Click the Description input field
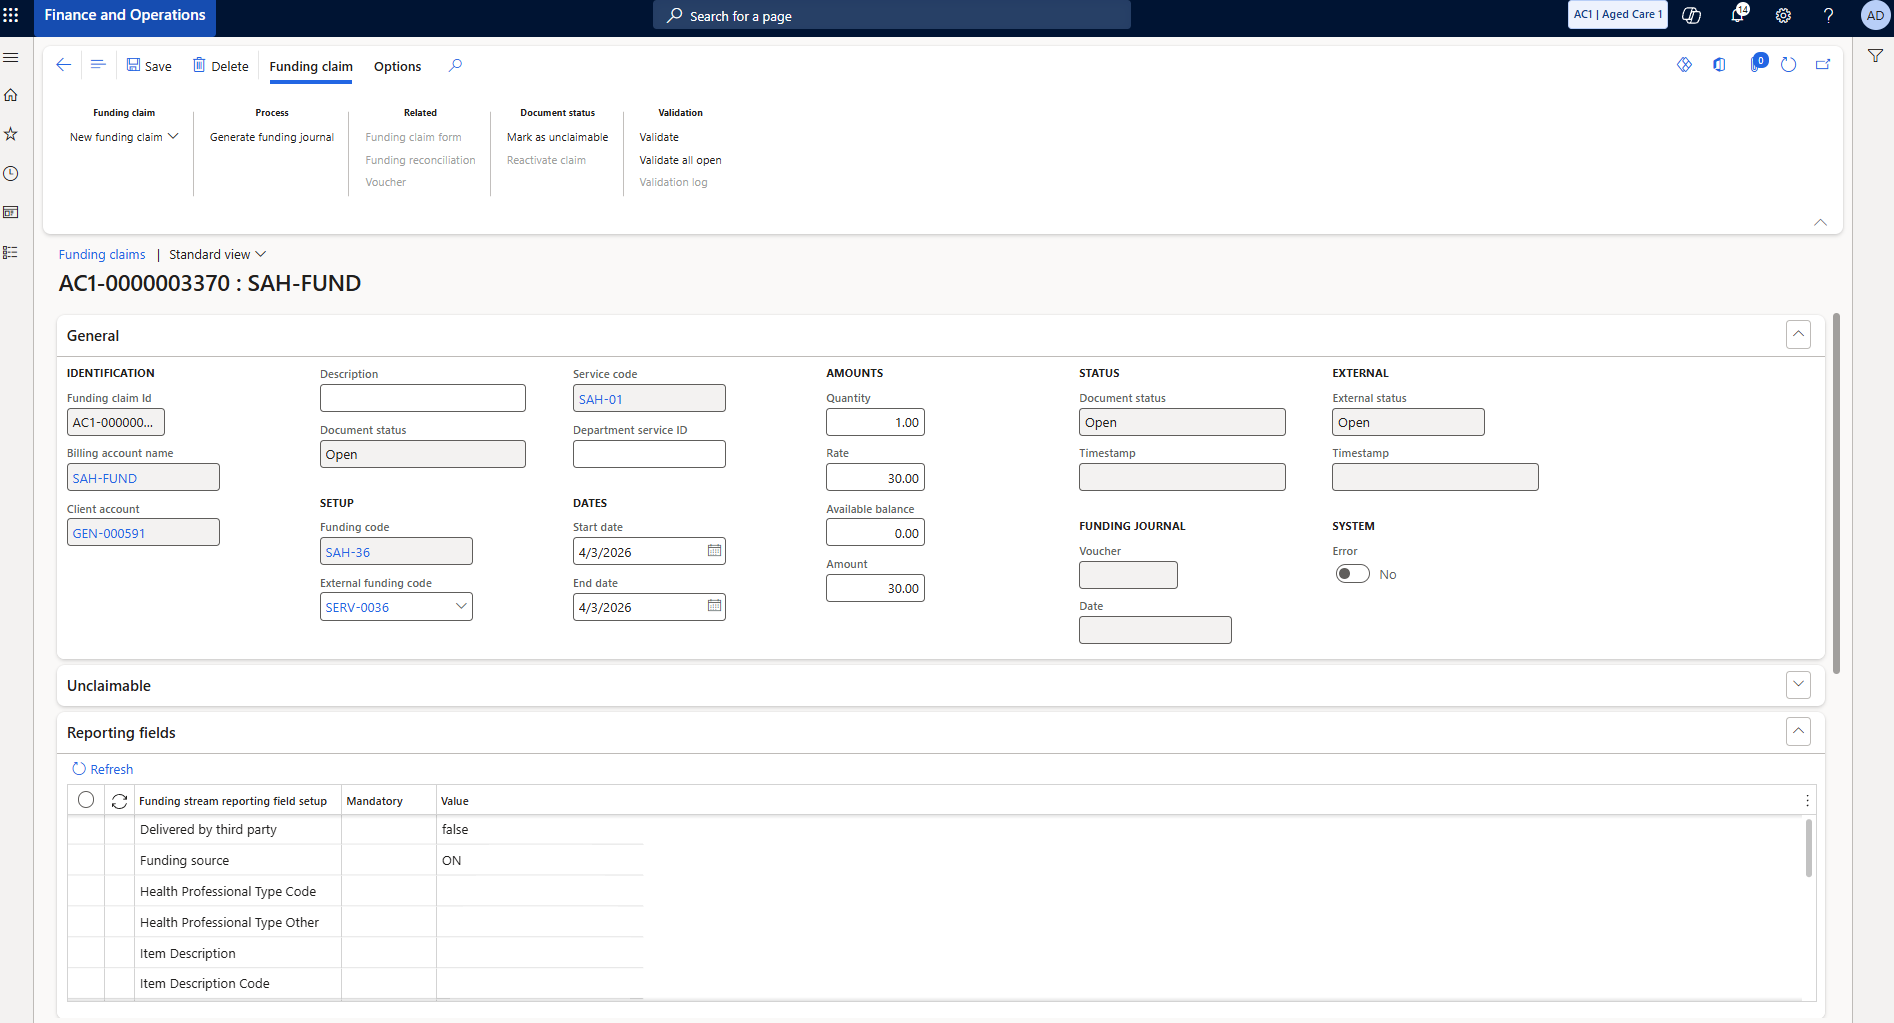This screenshot has width=1894, height=1023. tap(423, 398)
